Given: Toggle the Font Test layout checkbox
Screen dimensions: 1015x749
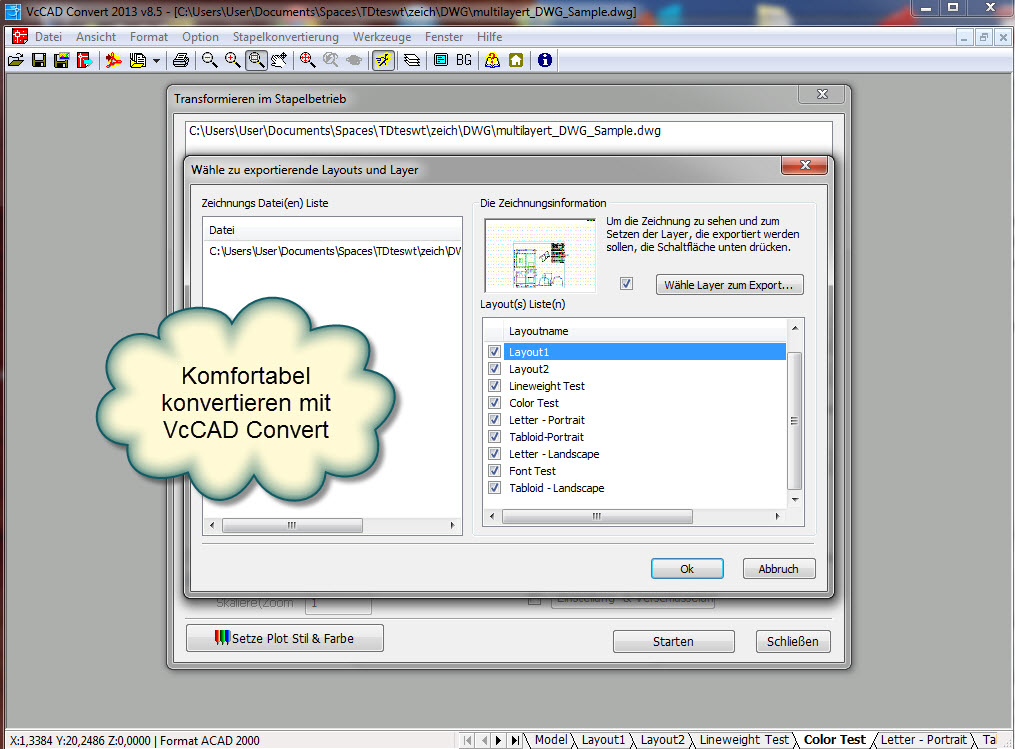Looking at the screenshot, I should click(494, 471).
